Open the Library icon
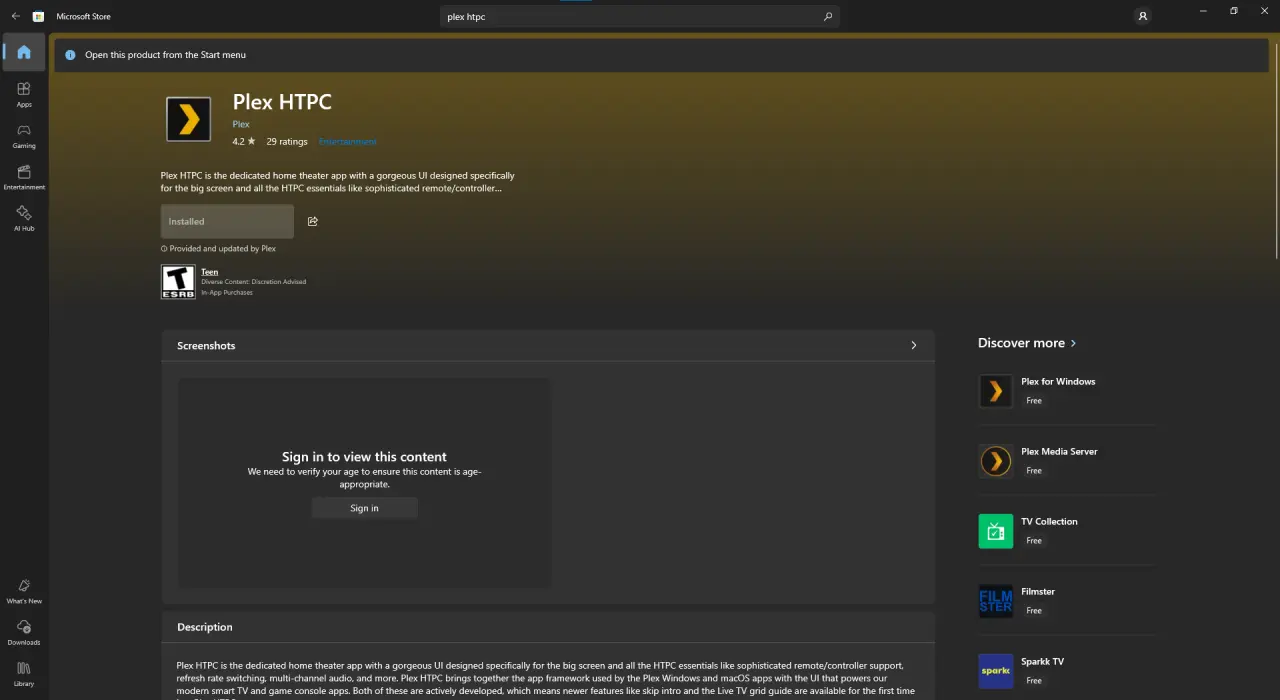The image size is (1280, 700). pyautogui.click(x=24, y=673)
